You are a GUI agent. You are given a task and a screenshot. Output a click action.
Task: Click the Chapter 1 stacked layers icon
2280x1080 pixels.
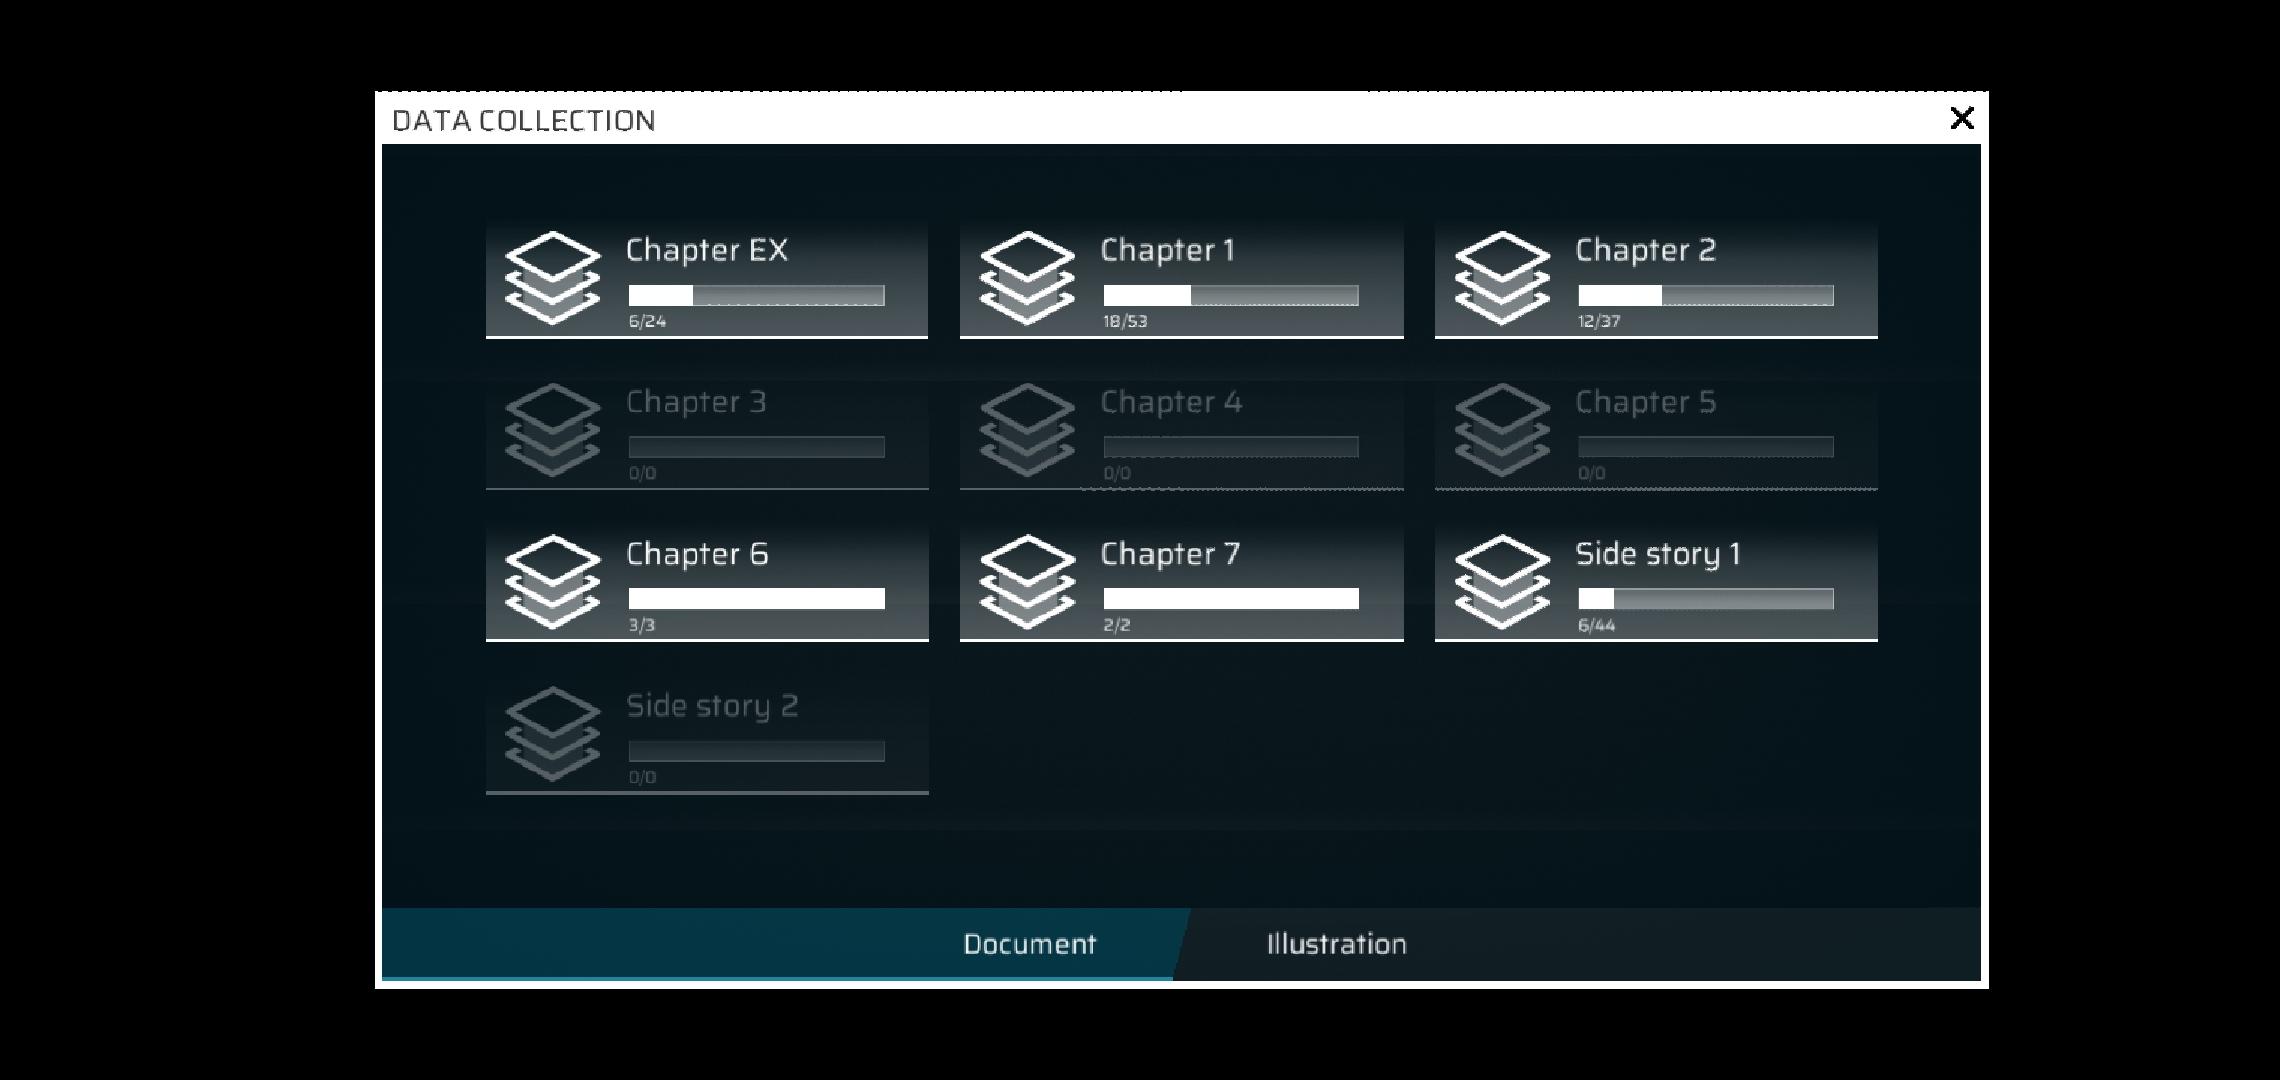tap(1027, 278)
